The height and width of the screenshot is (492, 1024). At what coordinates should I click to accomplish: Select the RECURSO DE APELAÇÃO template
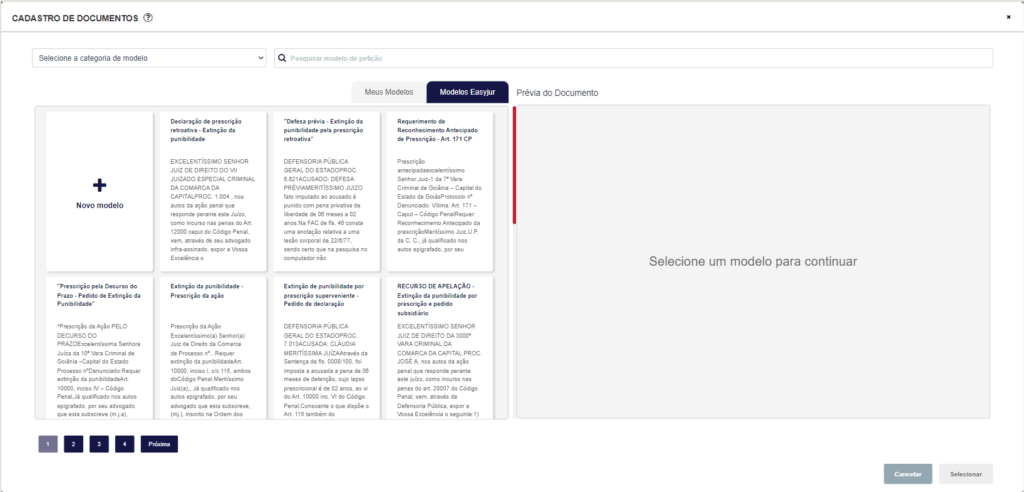[440, 348]
